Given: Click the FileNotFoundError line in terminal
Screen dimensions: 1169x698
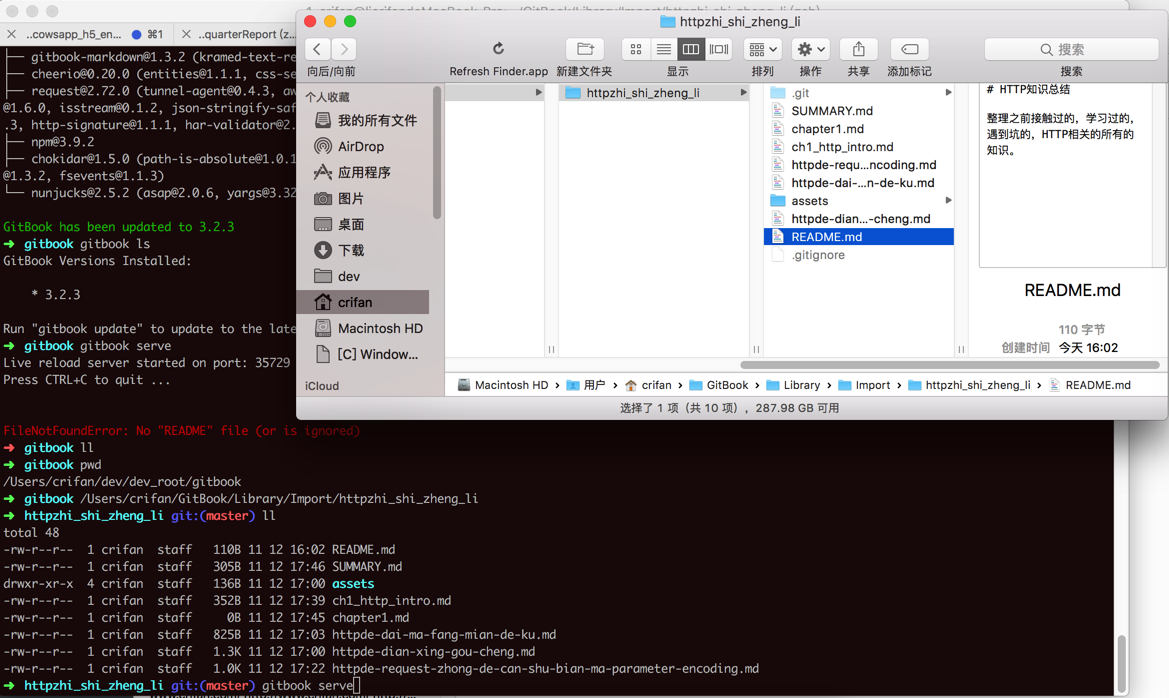Looking at the screenshot, I should coord(181,430).
